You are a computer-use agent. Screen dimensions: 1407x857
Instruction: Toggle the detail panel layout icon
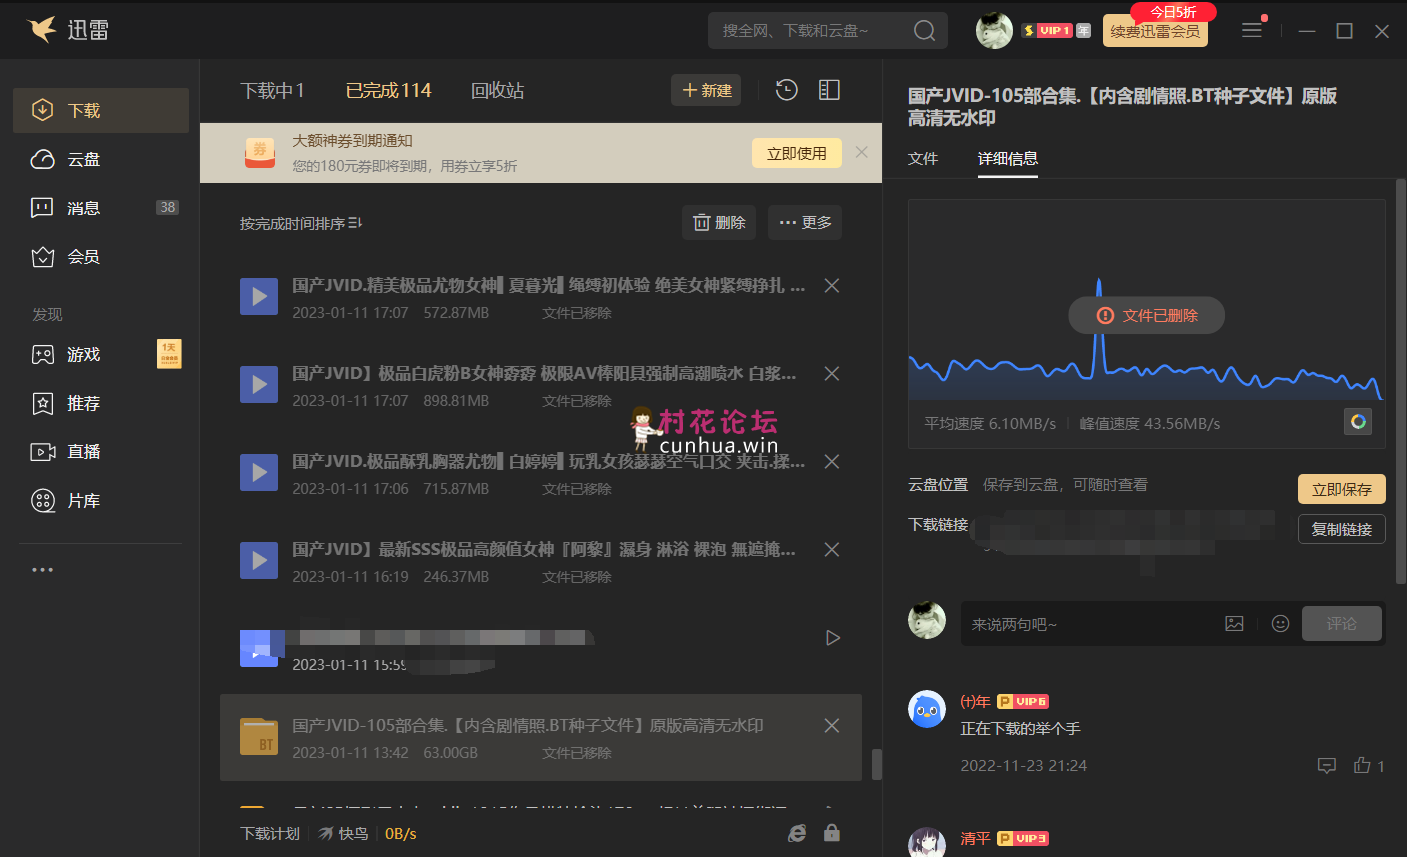[829, 90]
